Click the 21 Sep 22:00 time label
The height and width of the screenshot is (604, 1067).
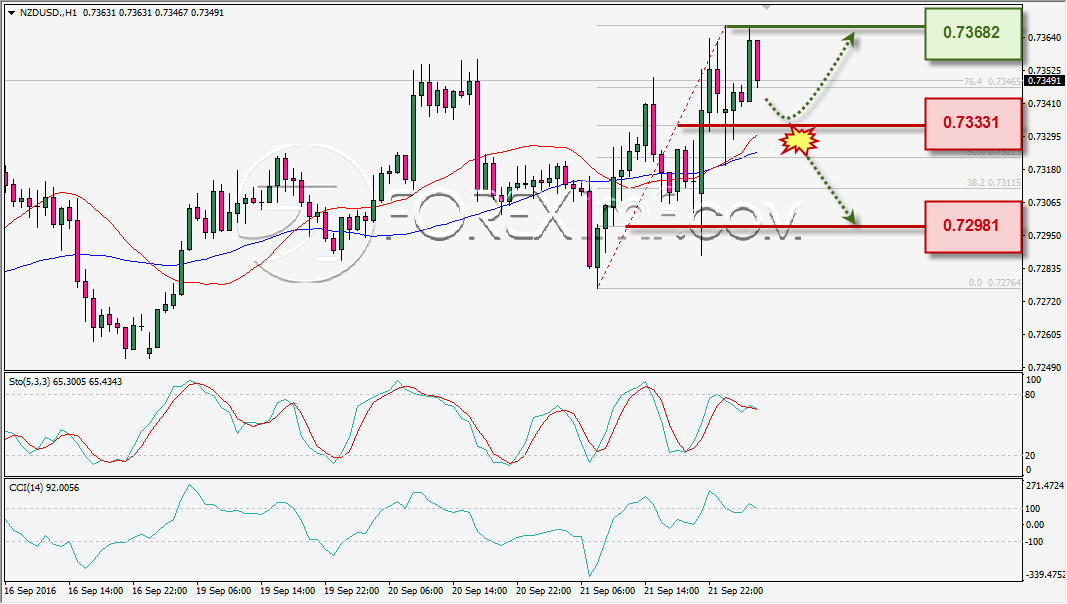tap(735, 590)
